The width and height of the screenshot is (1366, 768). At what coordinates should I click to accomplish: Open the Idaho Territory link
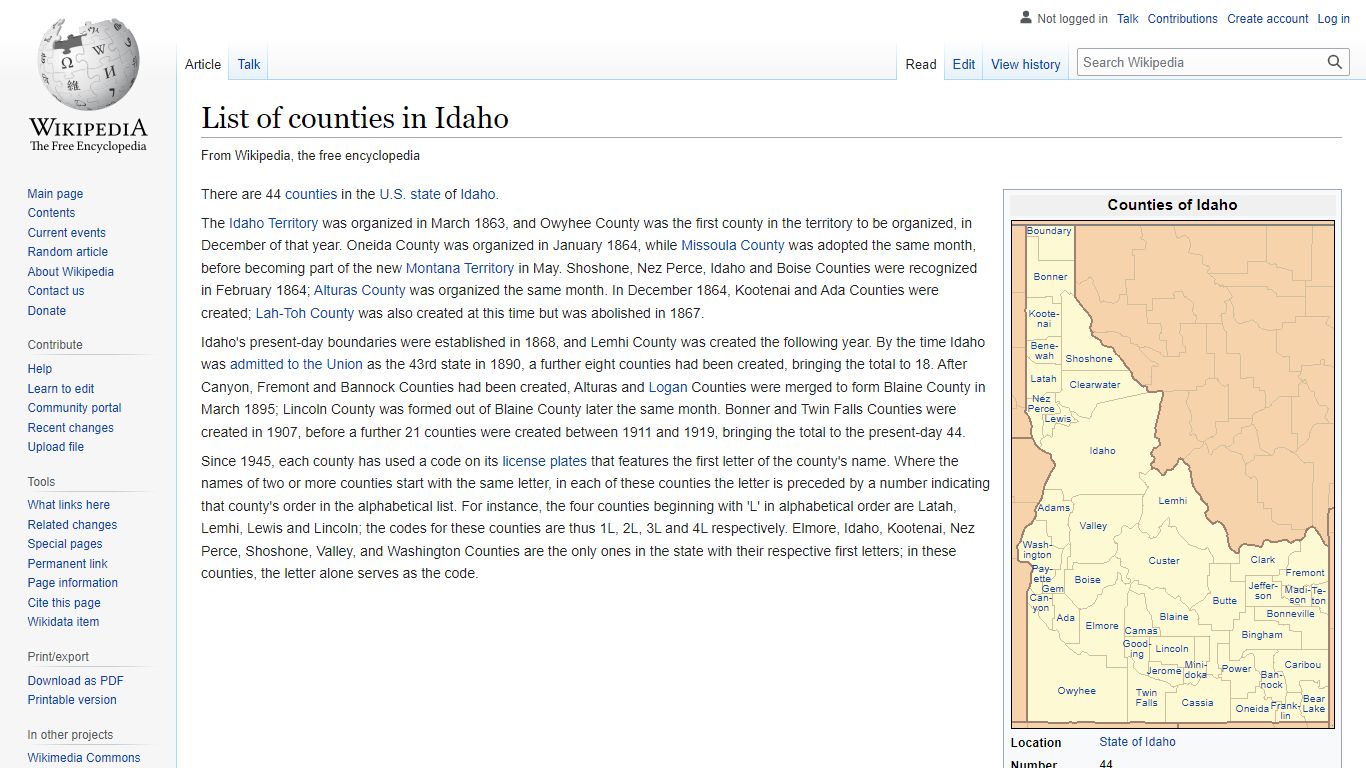(x=274, y=223)
